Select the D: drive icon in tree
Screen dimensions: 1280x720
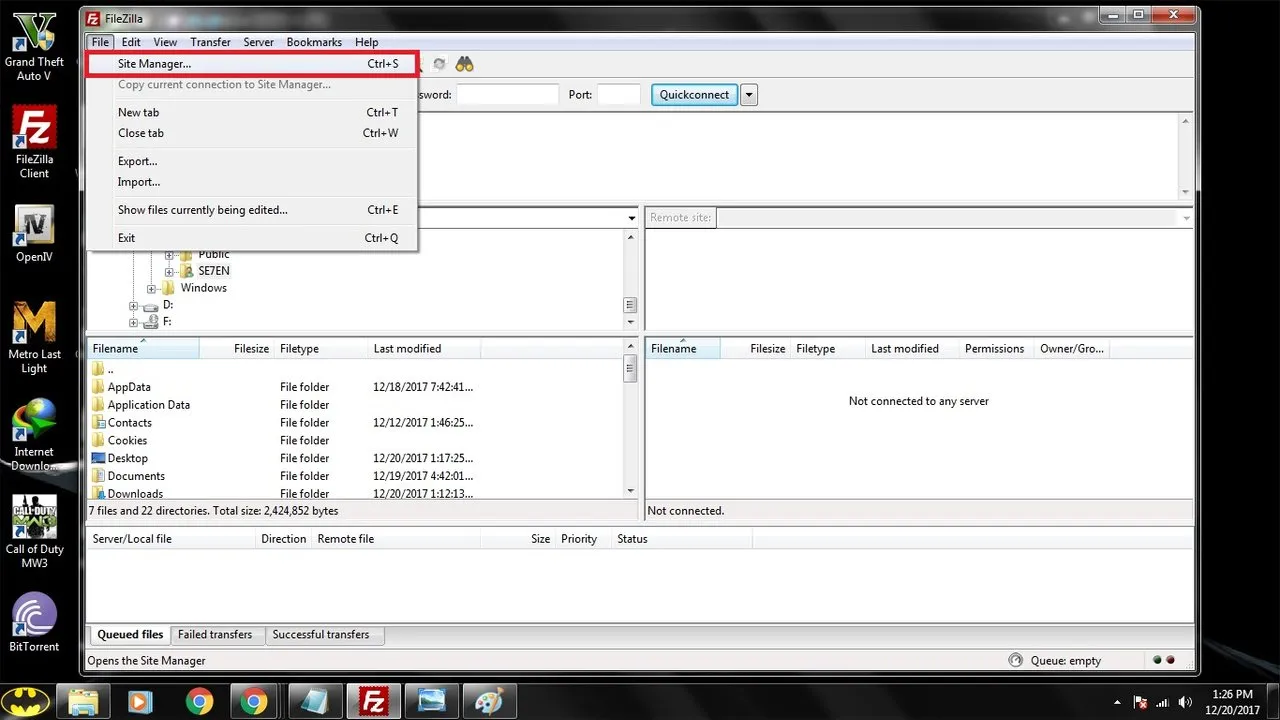tap(151, 305)
